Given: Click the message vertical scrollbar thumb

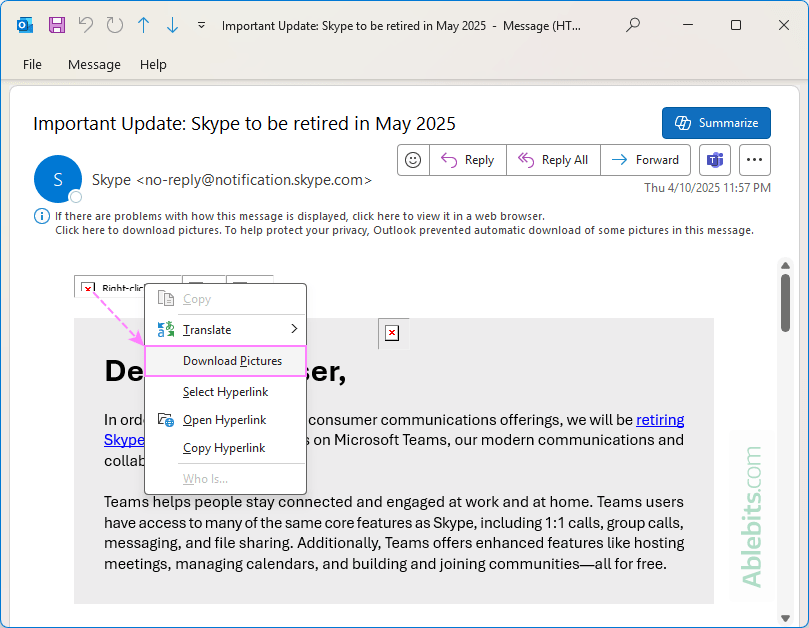Looking at the screenshot, I should tap(785, 303).
